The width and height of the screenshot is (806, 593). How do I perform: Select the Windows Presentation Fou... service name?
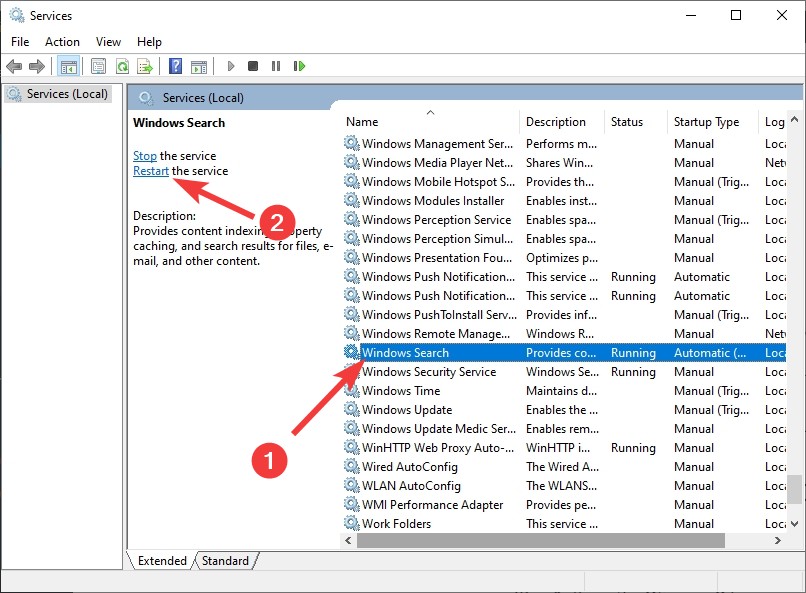pyautogui.click(x=437, y=258)
